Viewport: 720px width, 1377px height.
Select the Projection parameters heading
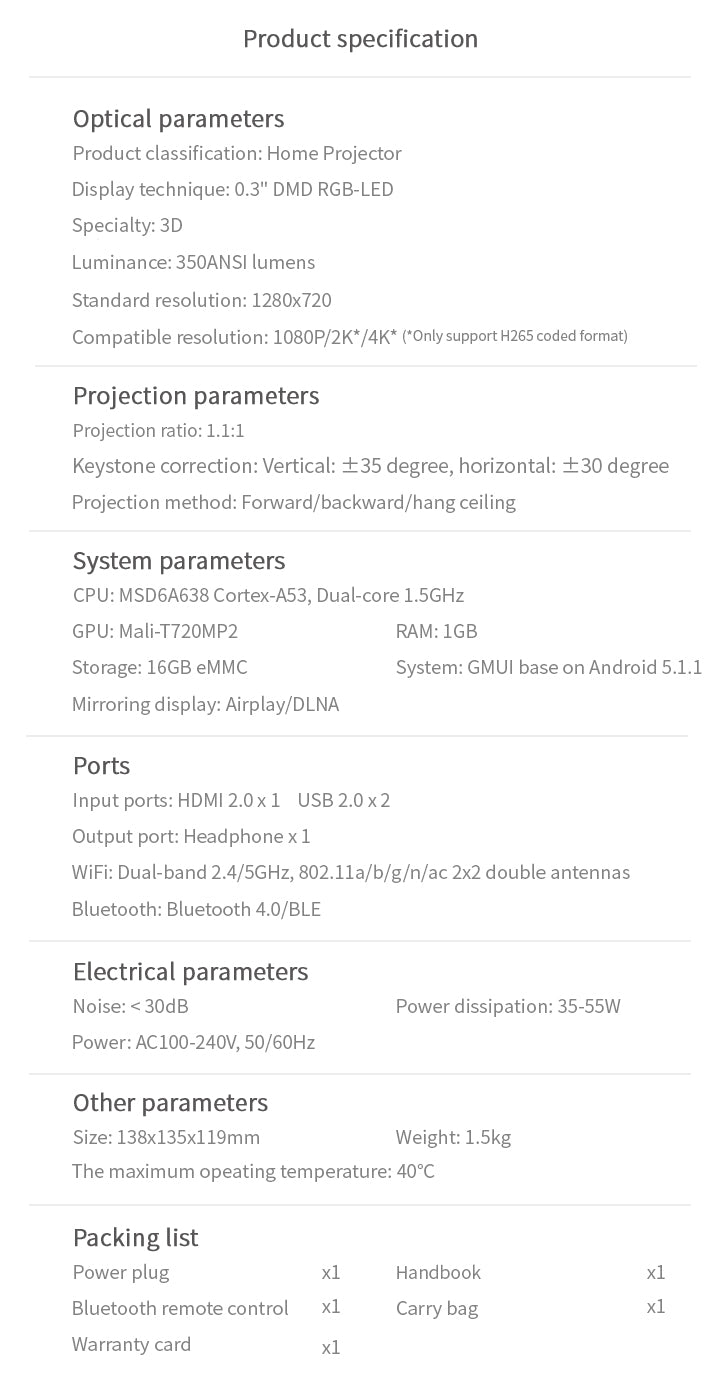(196, 396)
